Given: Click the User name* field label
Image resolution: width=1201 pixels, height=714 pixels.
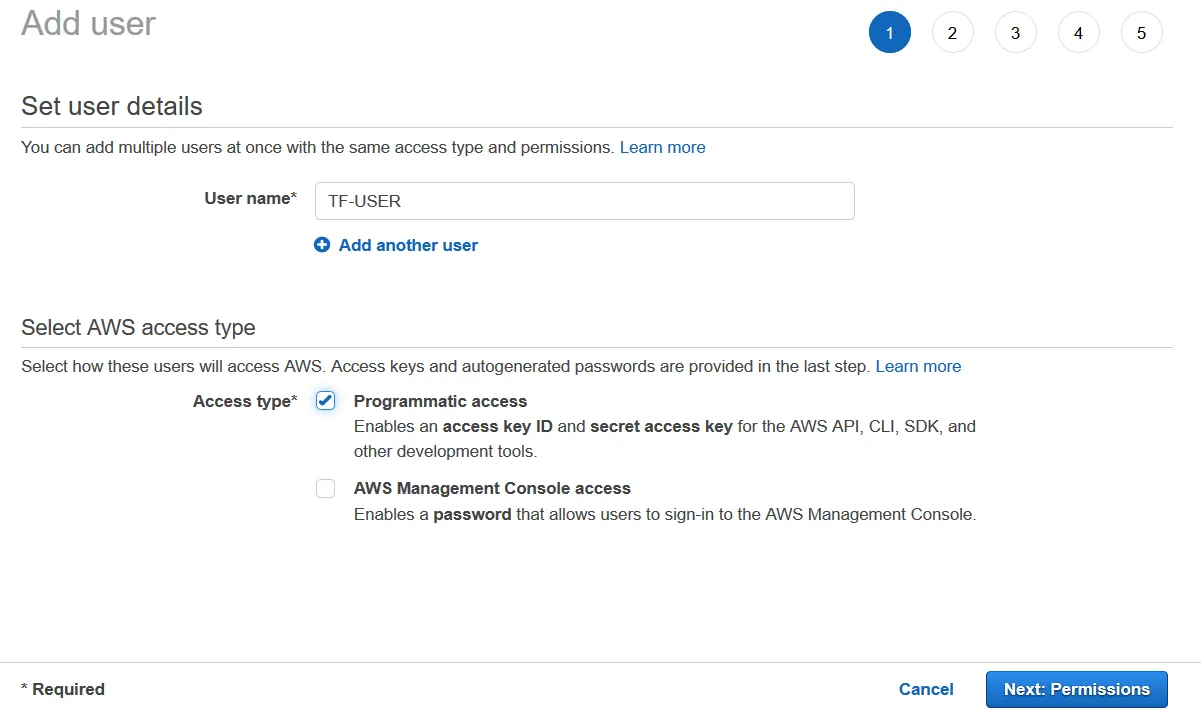Looking at the screenshot, I should point(250,198).
